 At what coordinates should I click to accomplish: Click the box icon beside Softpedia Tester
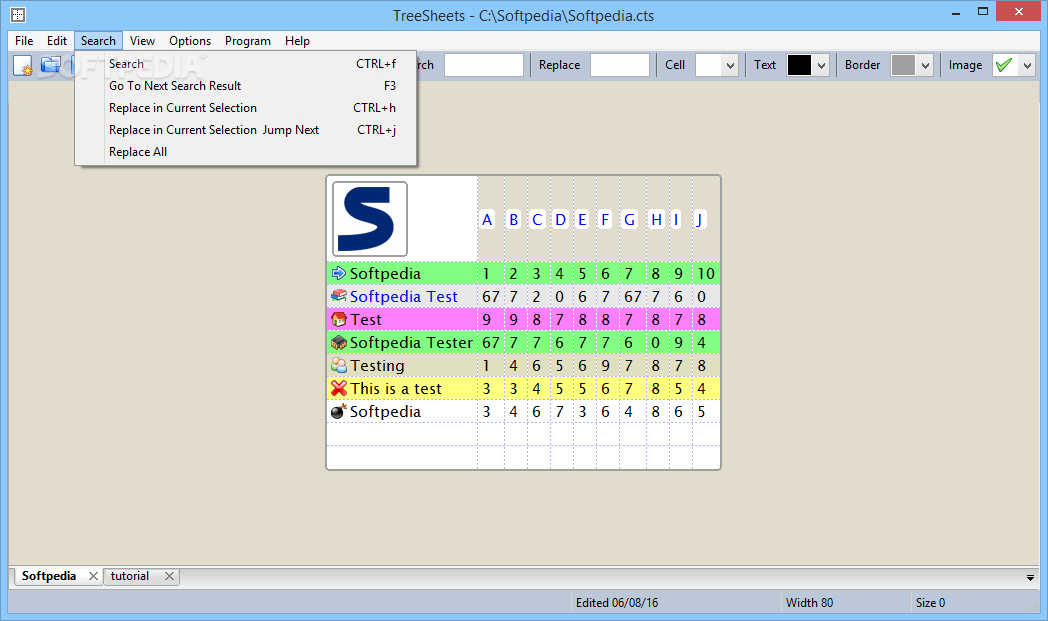339,342
